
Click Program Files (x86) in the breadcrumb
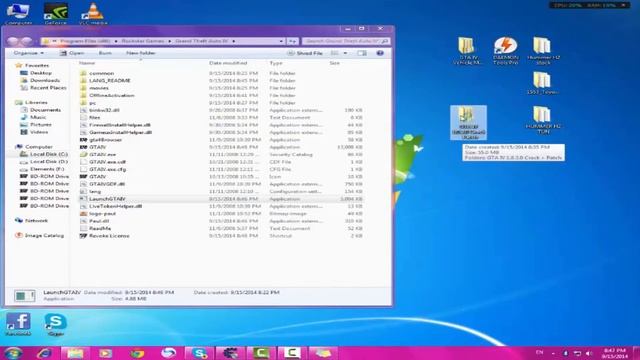(84, 41)
